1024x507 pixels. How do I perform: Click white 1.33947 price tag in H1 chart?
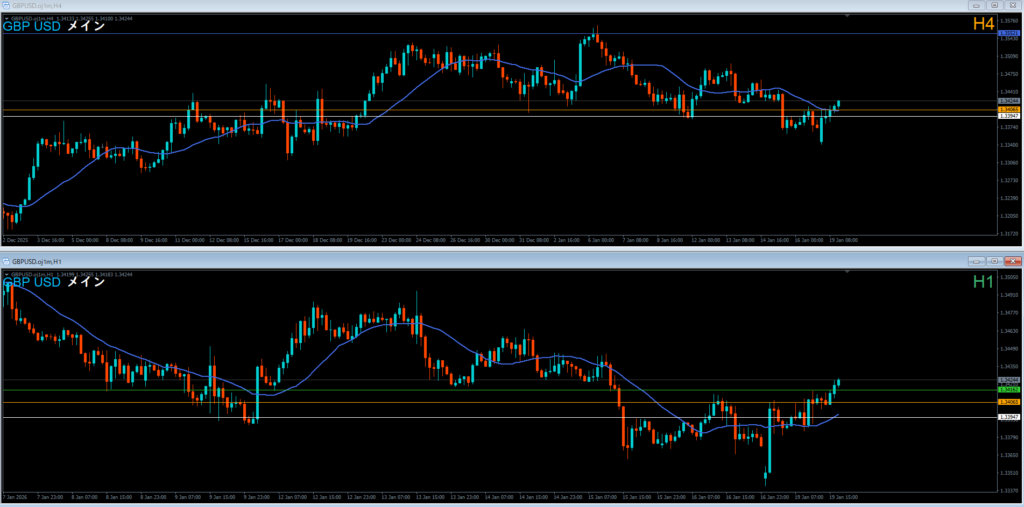click(x=1009, y=417)
